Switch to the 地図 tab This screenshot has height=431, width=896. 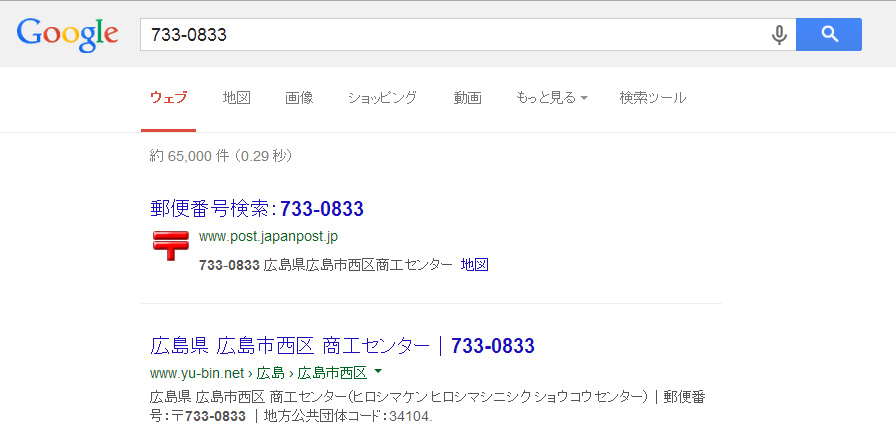(x=237, y=98)
